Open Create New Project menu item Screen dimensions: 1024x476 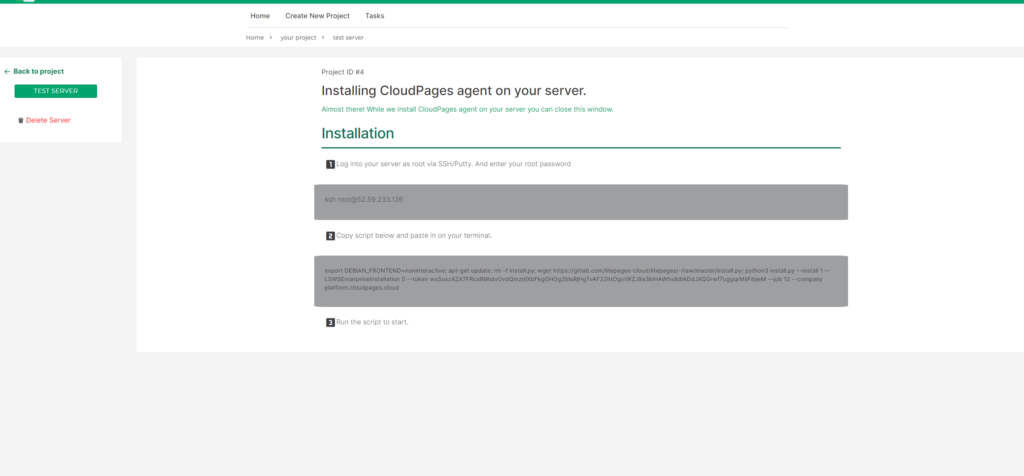point(317,16)
